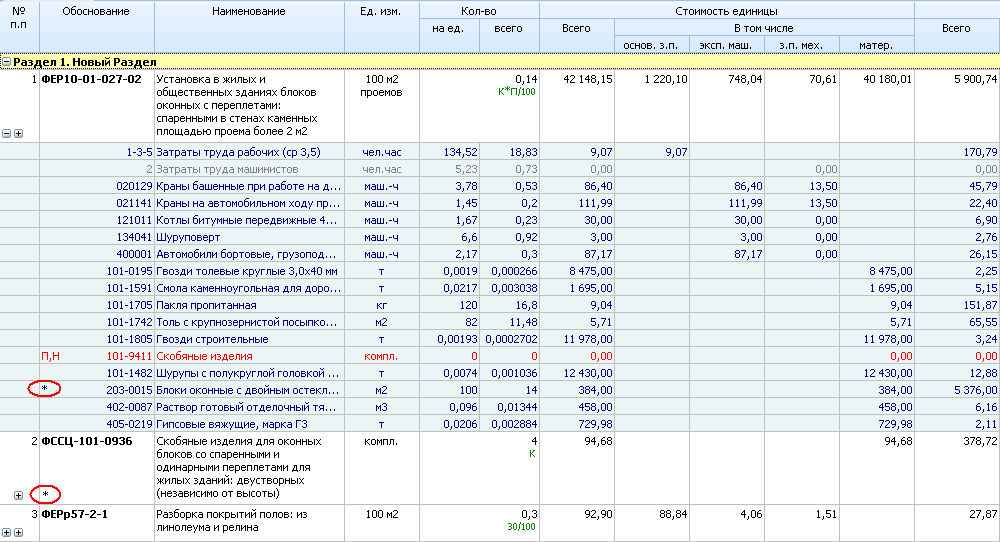1000x542 pixels.
Task: Select position code 'ФЕР10-01-027-02'
Action: click(x=91, y=80)
